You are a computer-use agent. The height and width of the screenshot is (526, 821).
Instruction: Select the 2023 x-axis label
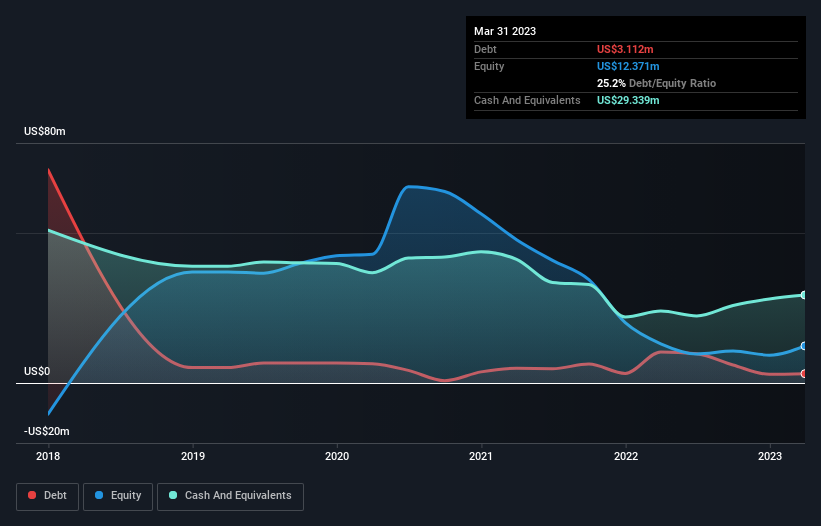point(770,456)
